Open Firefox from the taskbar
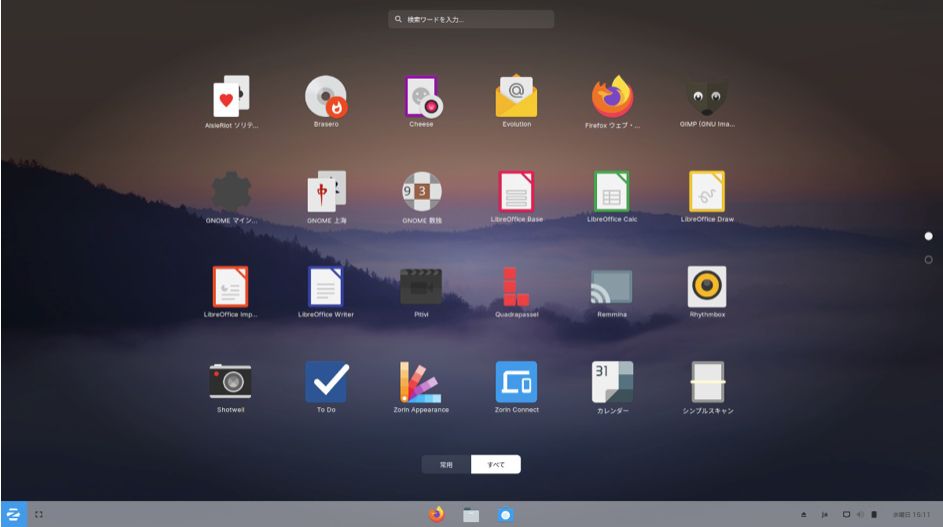 point(436,514)
